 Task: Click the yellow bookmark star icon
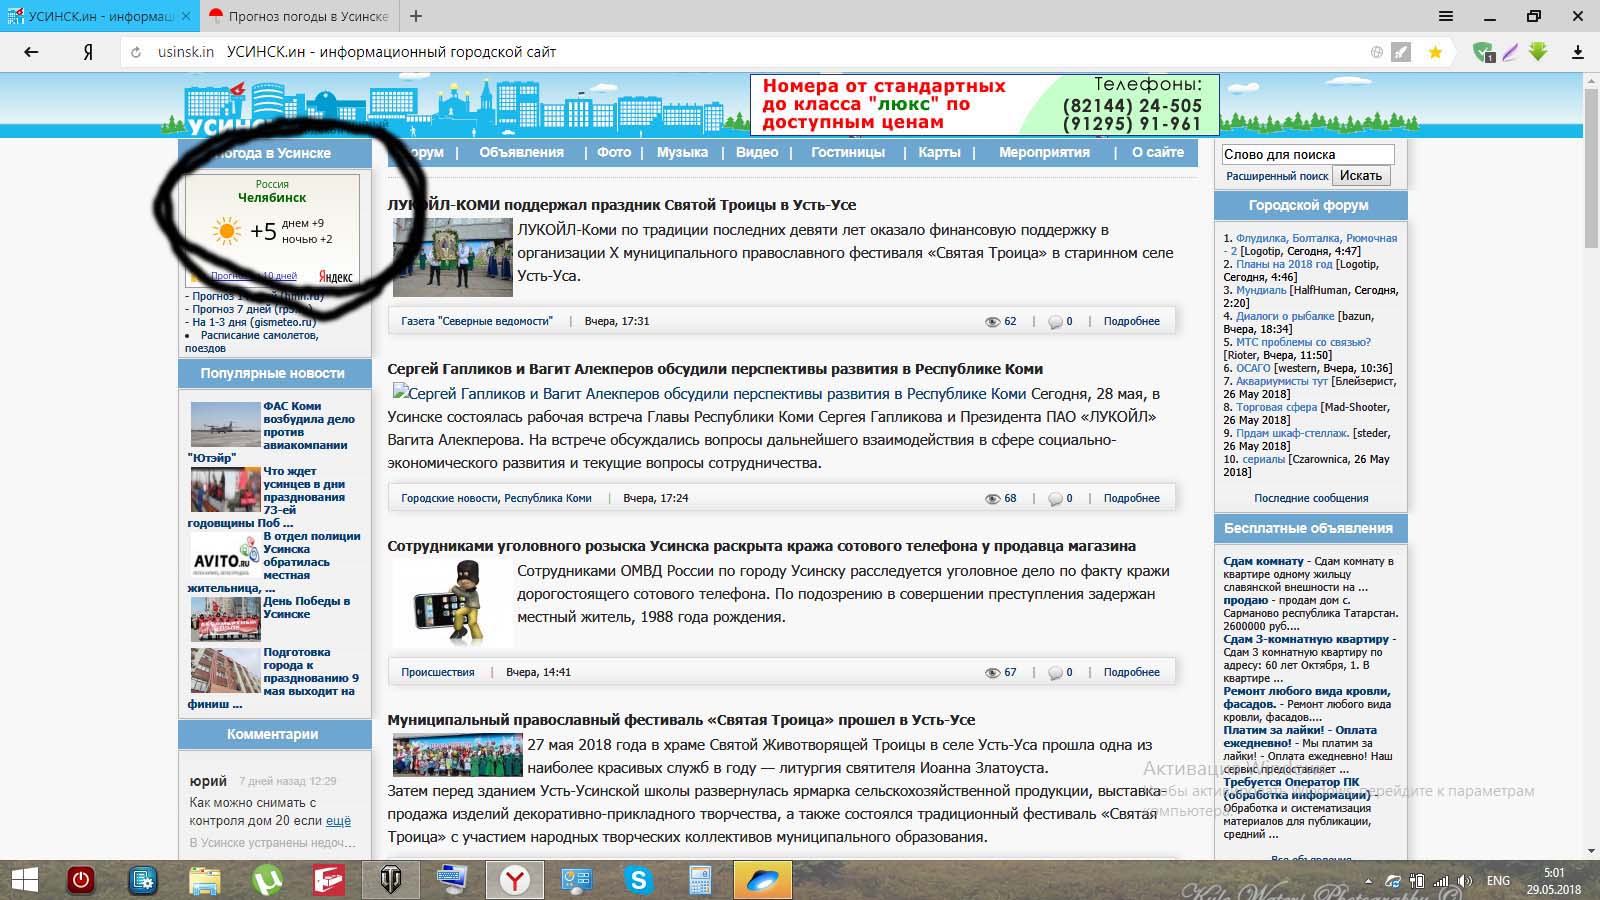click(1435, 52)
